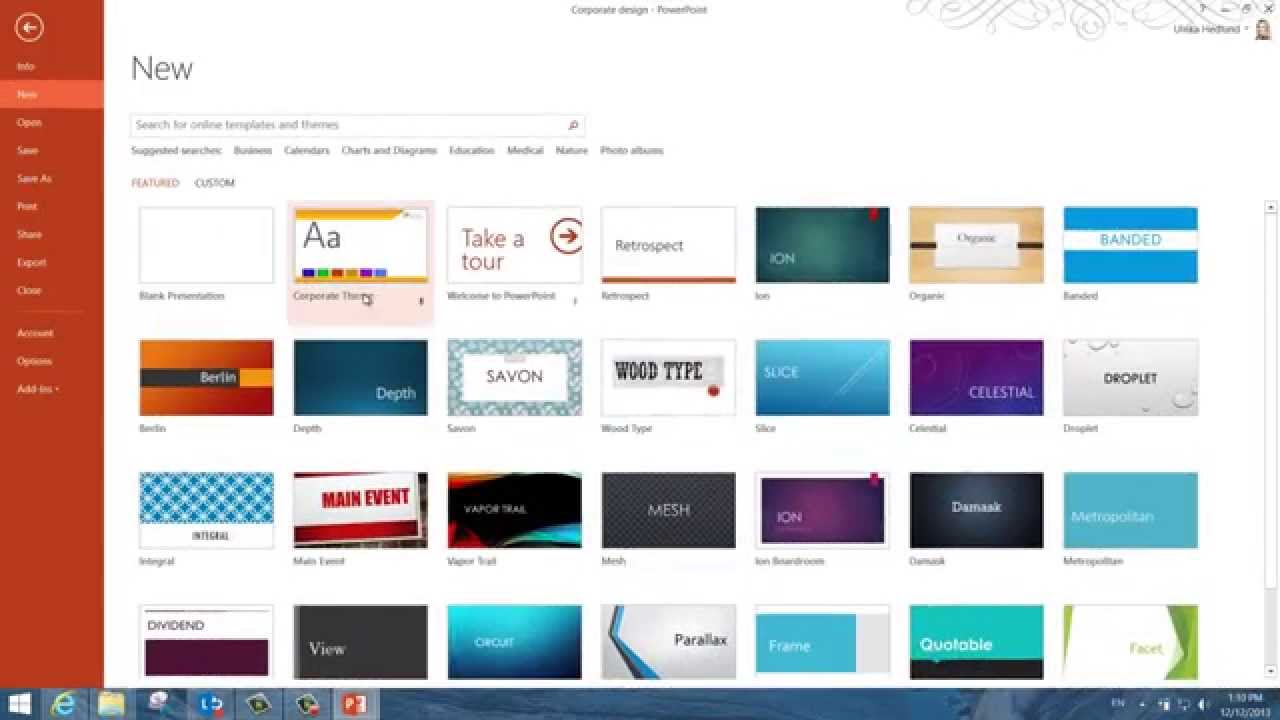The width and height of the screenshot is (1280, 720).
Task: Select the Ion Boardroom theme
Action: point(822,510)
